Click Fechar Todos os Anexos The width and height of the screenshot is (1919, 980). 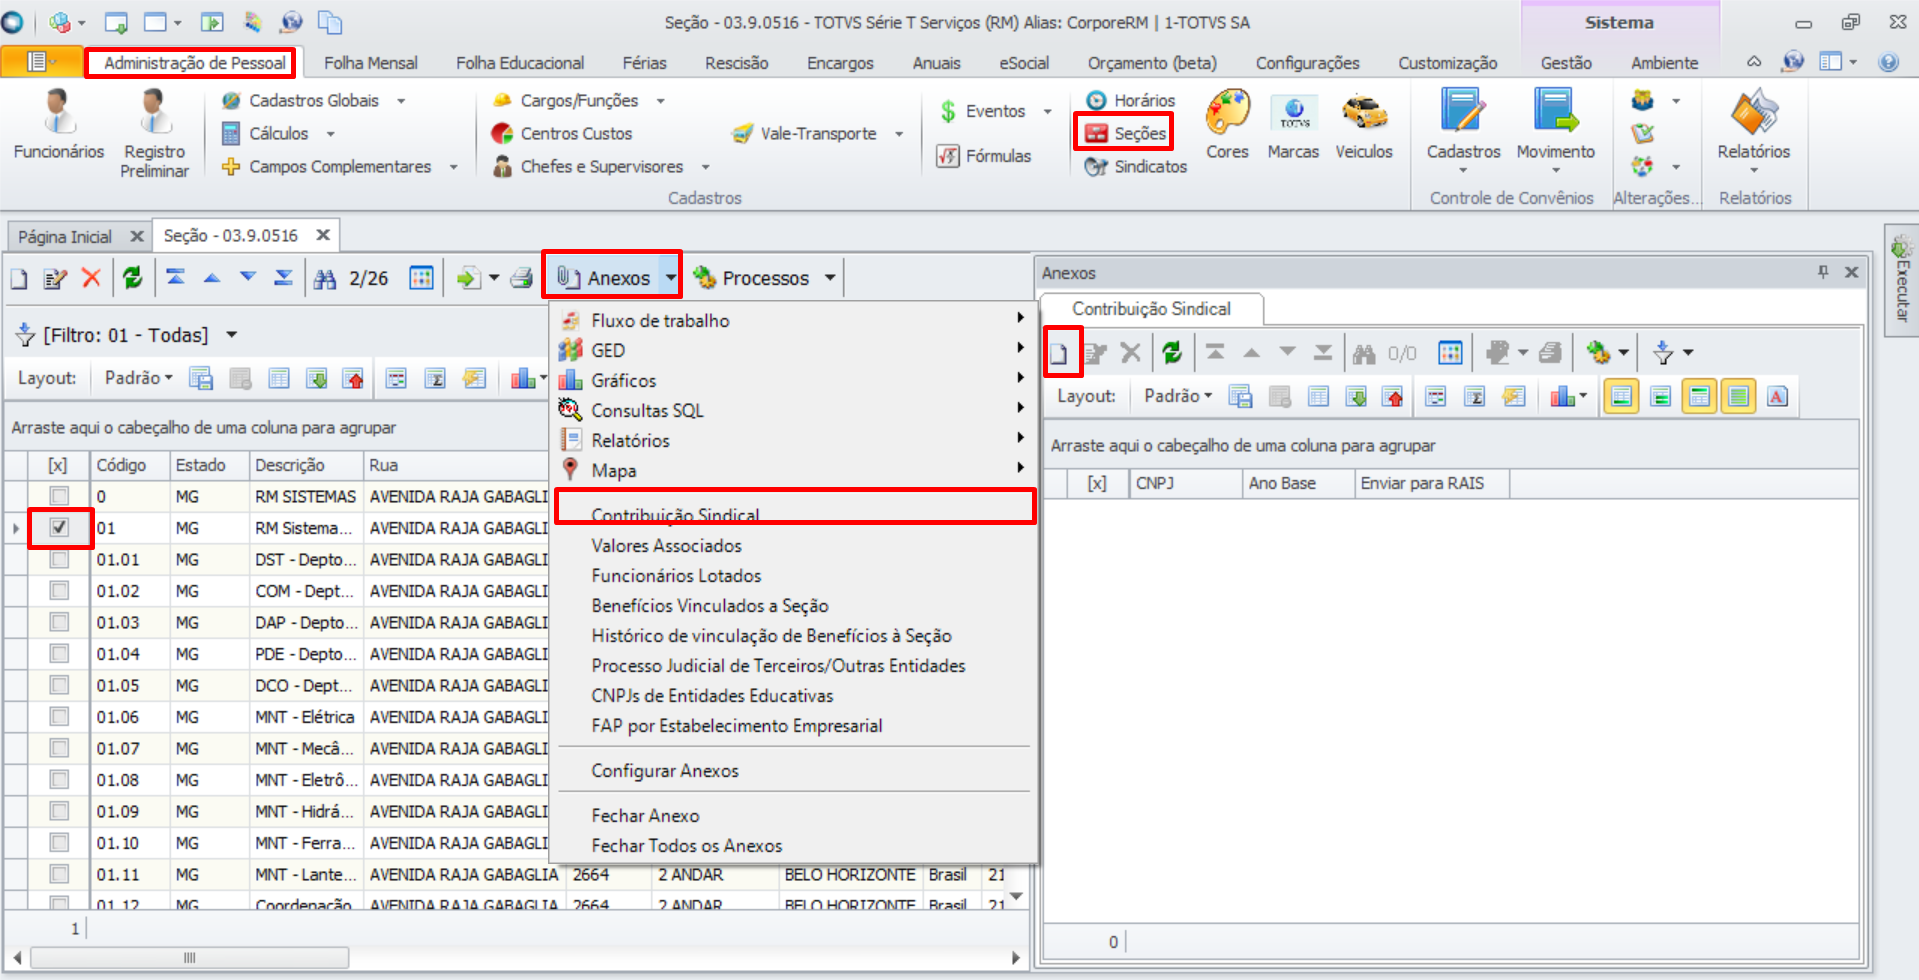click(687, 846)
